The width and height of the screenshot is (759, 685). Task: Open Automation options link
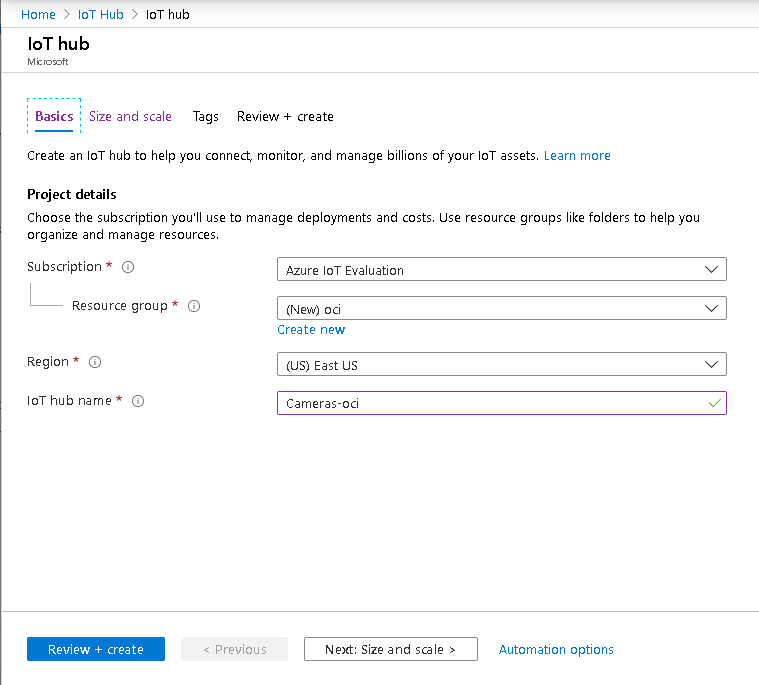pos(556,650)
